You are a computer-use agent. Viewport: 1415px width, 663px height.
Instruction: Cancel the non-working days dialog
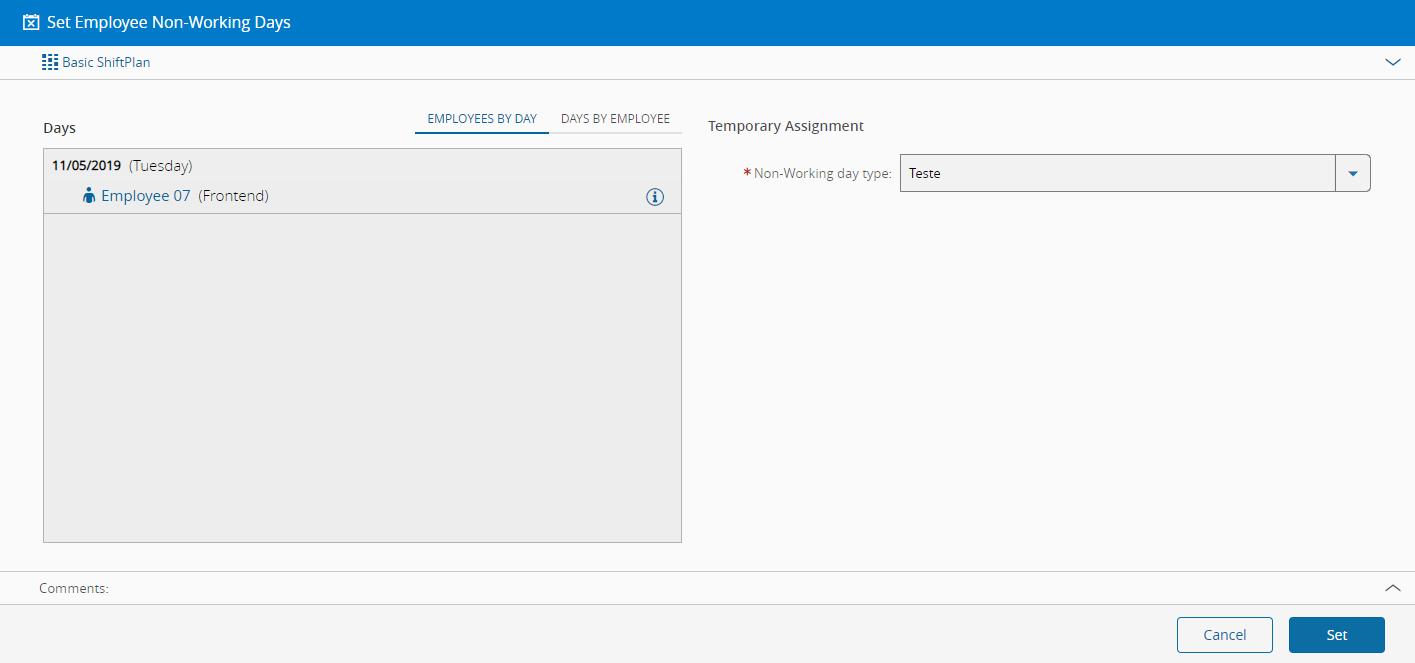coord(1225,635)
